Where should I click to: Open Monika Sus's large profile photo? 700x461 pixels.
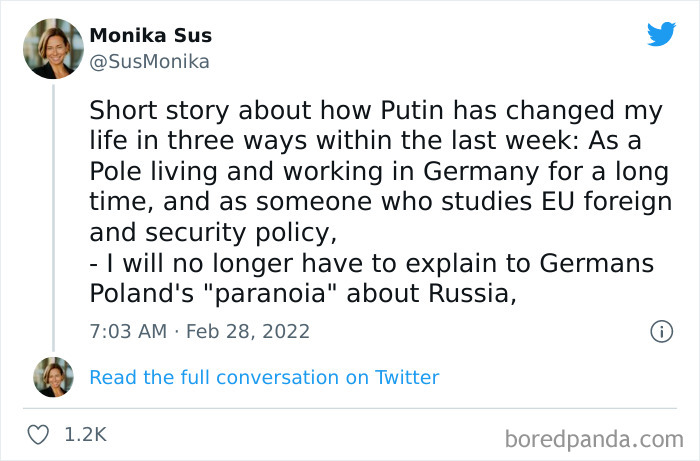(53, 48)
